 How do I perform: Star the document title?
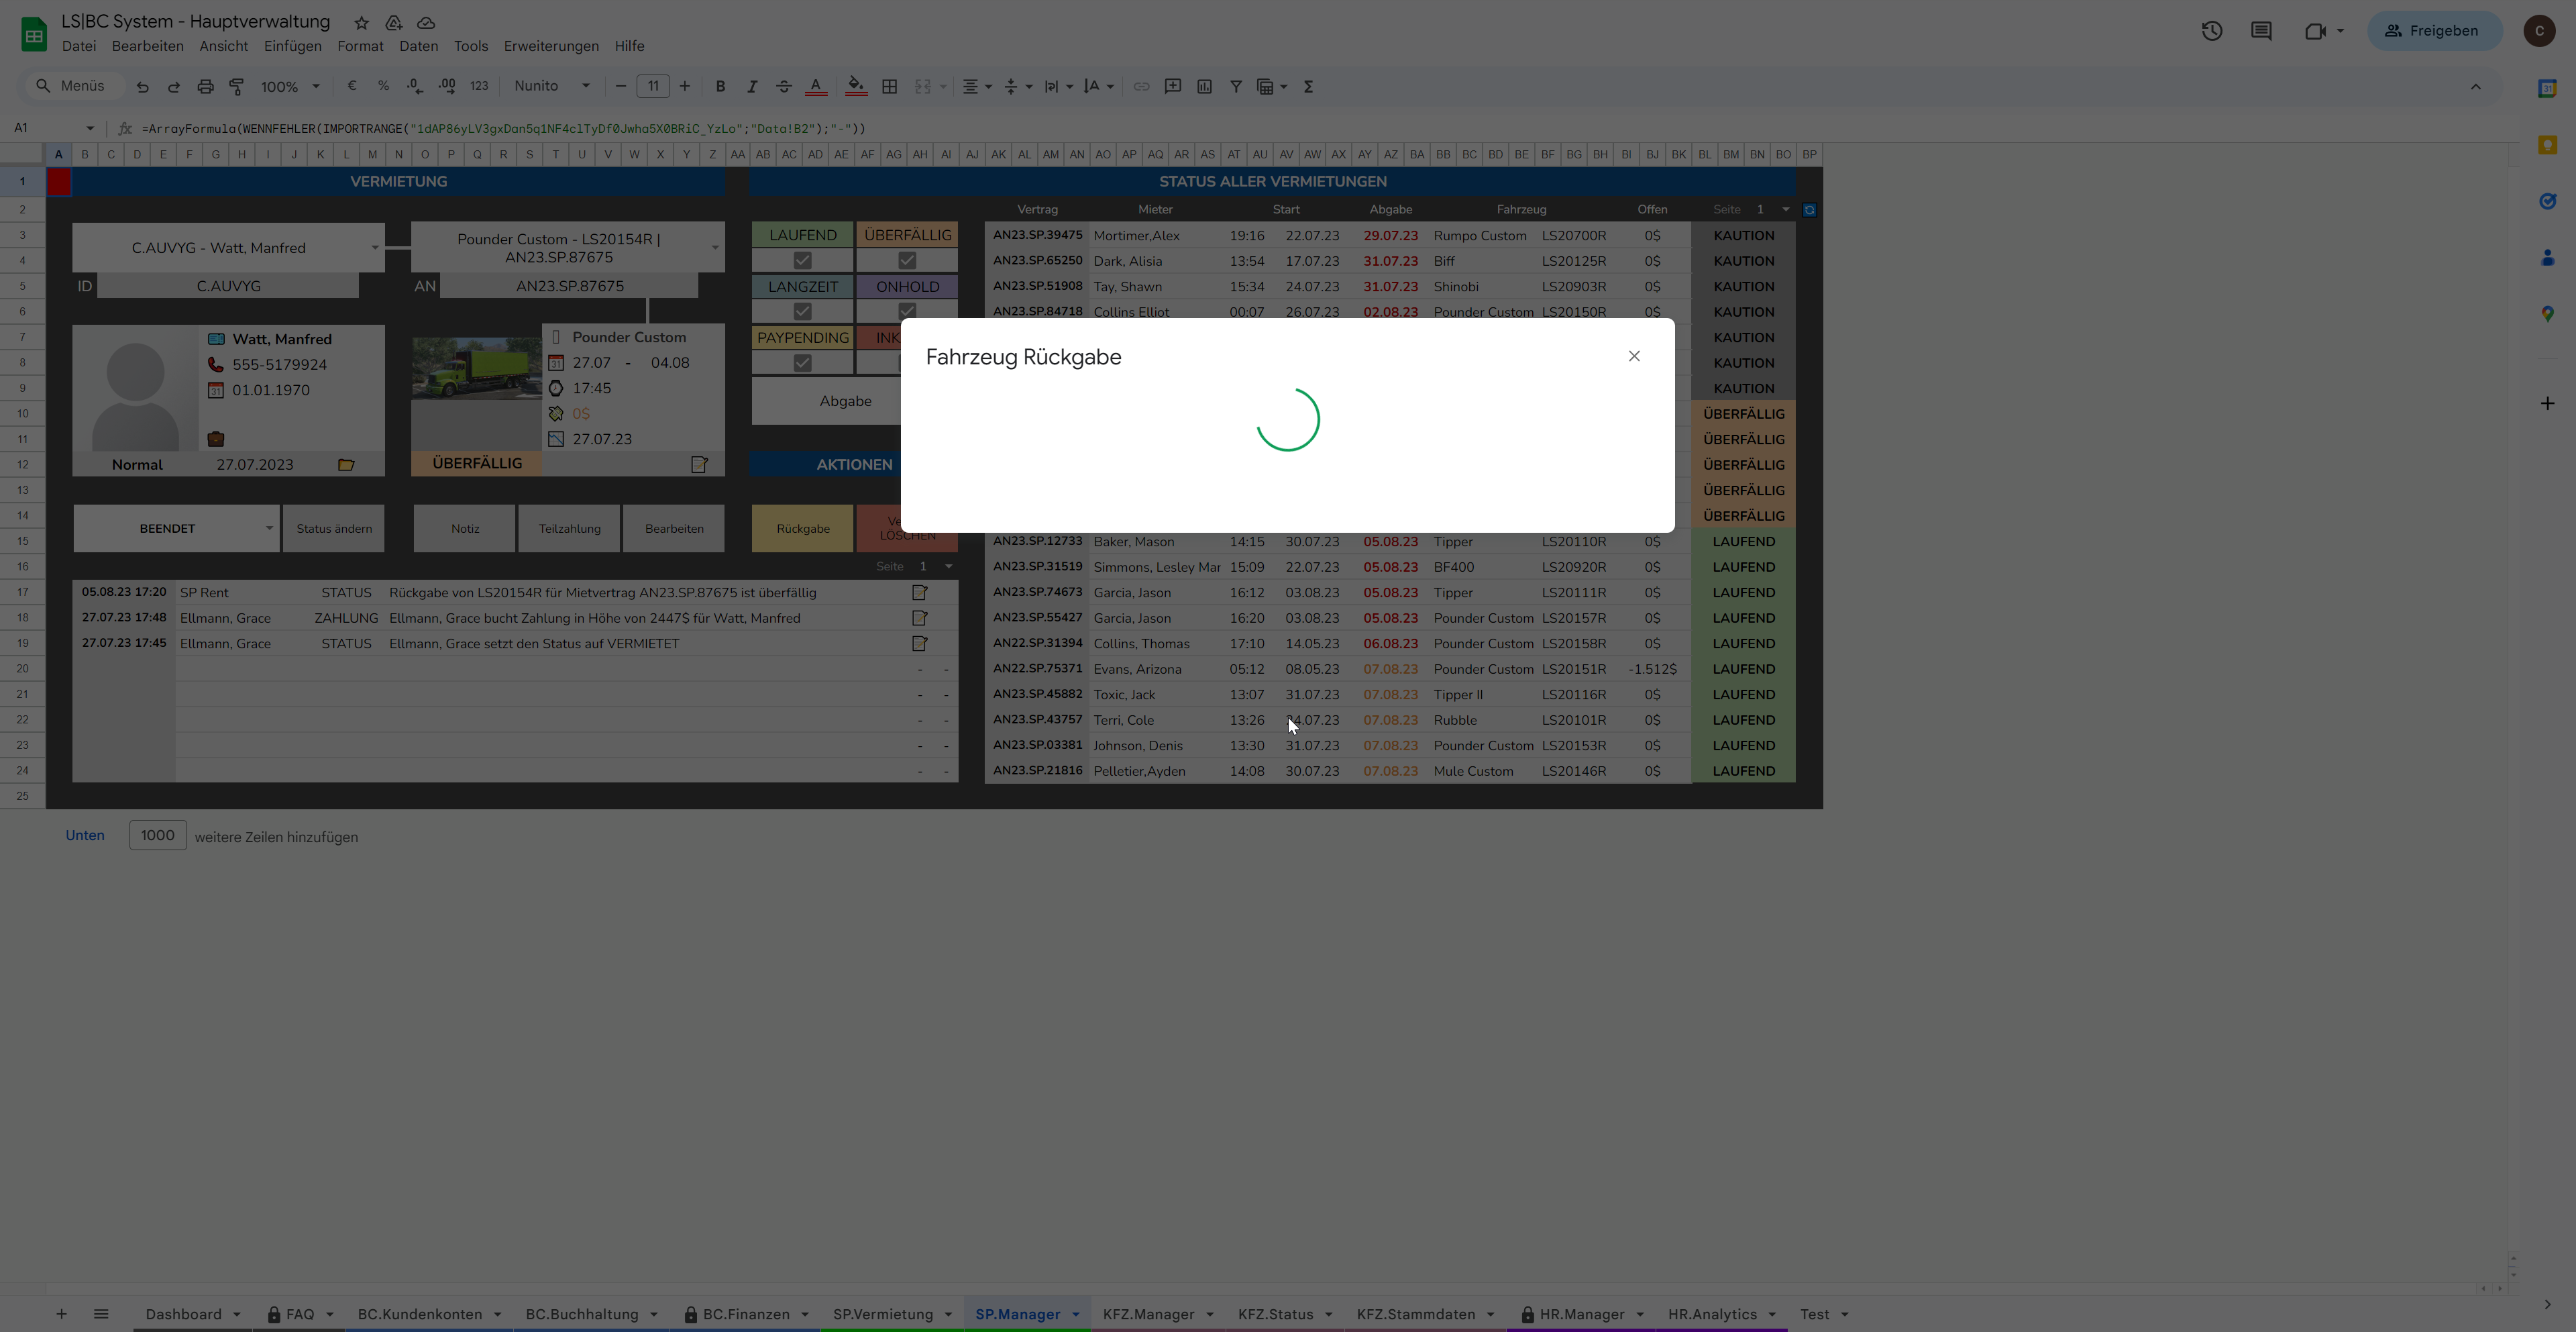(x=362, y=22)
